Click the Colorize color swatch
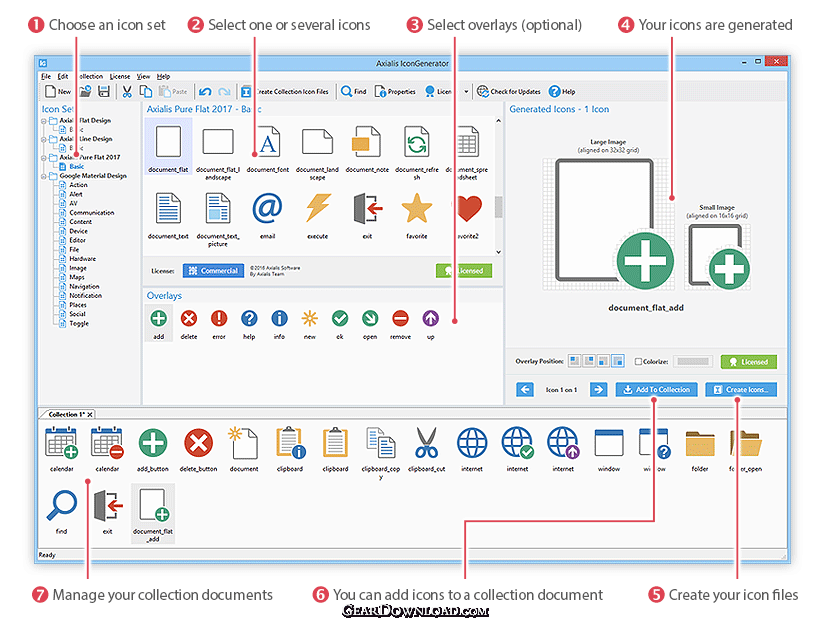830x619 pixels. (693, 362)
